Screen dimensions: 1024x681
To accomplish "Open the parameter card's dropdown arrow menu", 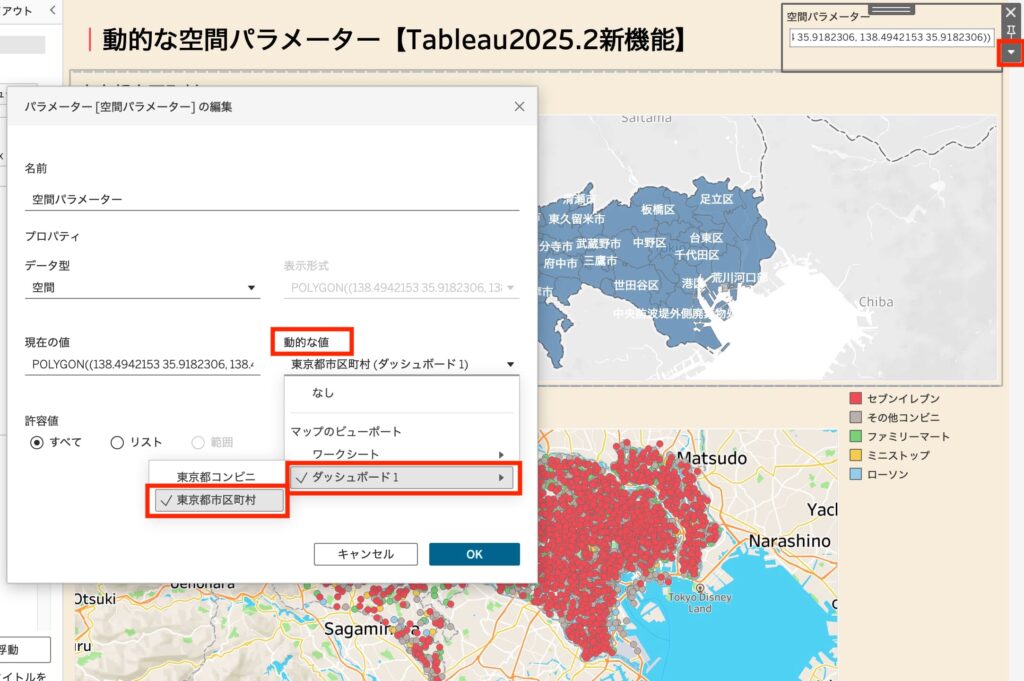I will pyautogui.click(x=1010, y=53).
